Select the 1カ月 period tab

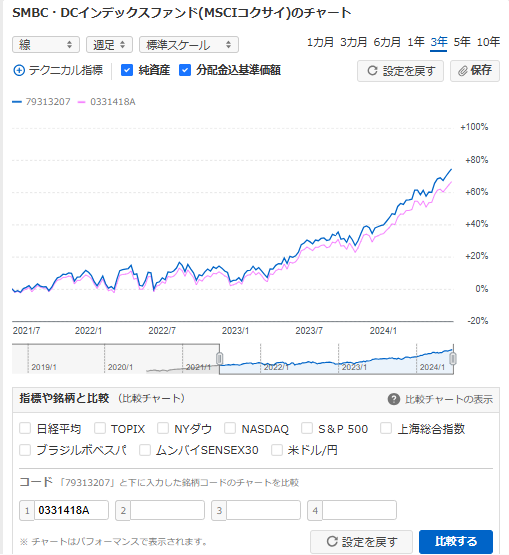click(320, 42)
